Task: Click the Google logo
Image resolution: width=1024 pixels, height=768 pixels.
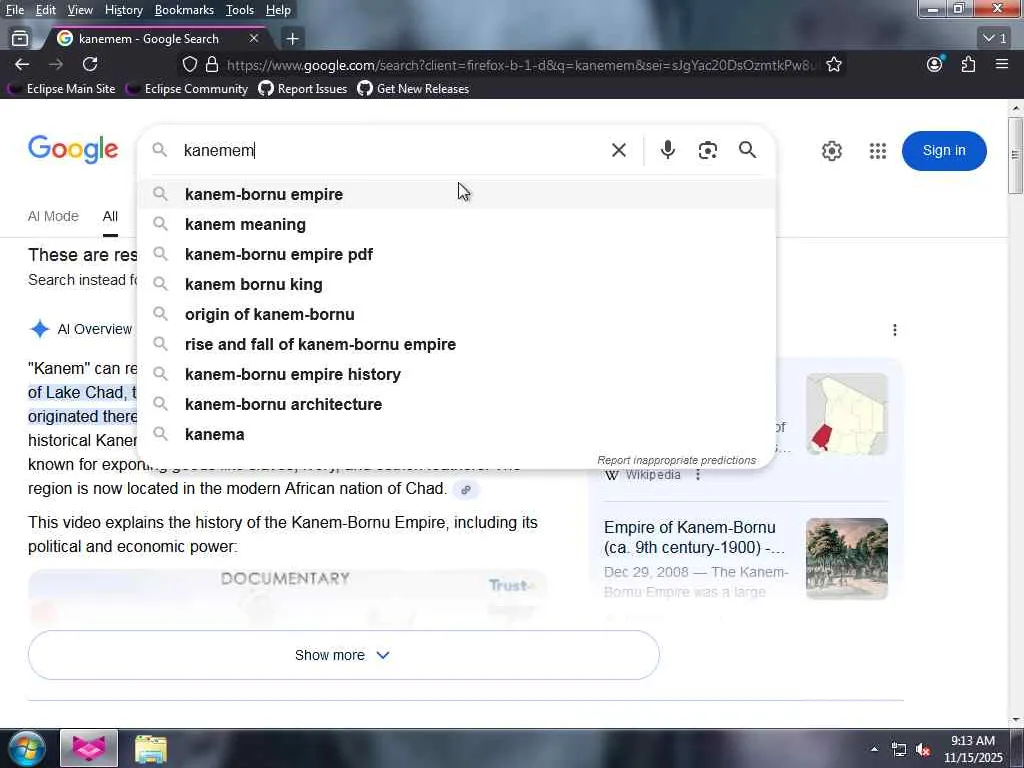Action: click(73, 150)
